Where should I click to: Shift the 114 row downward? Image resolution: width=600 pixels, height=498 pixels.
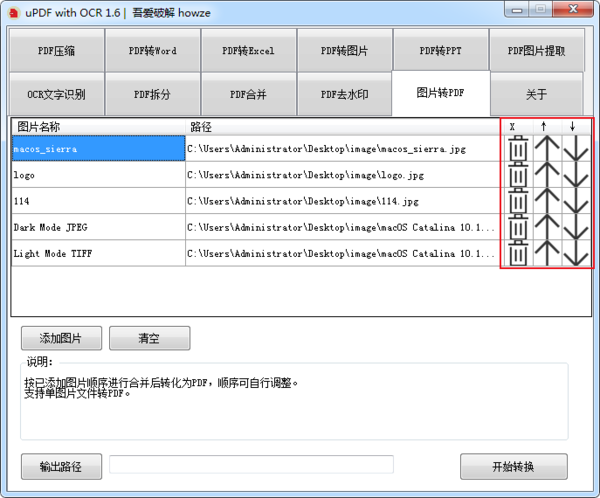click(576, 201)
